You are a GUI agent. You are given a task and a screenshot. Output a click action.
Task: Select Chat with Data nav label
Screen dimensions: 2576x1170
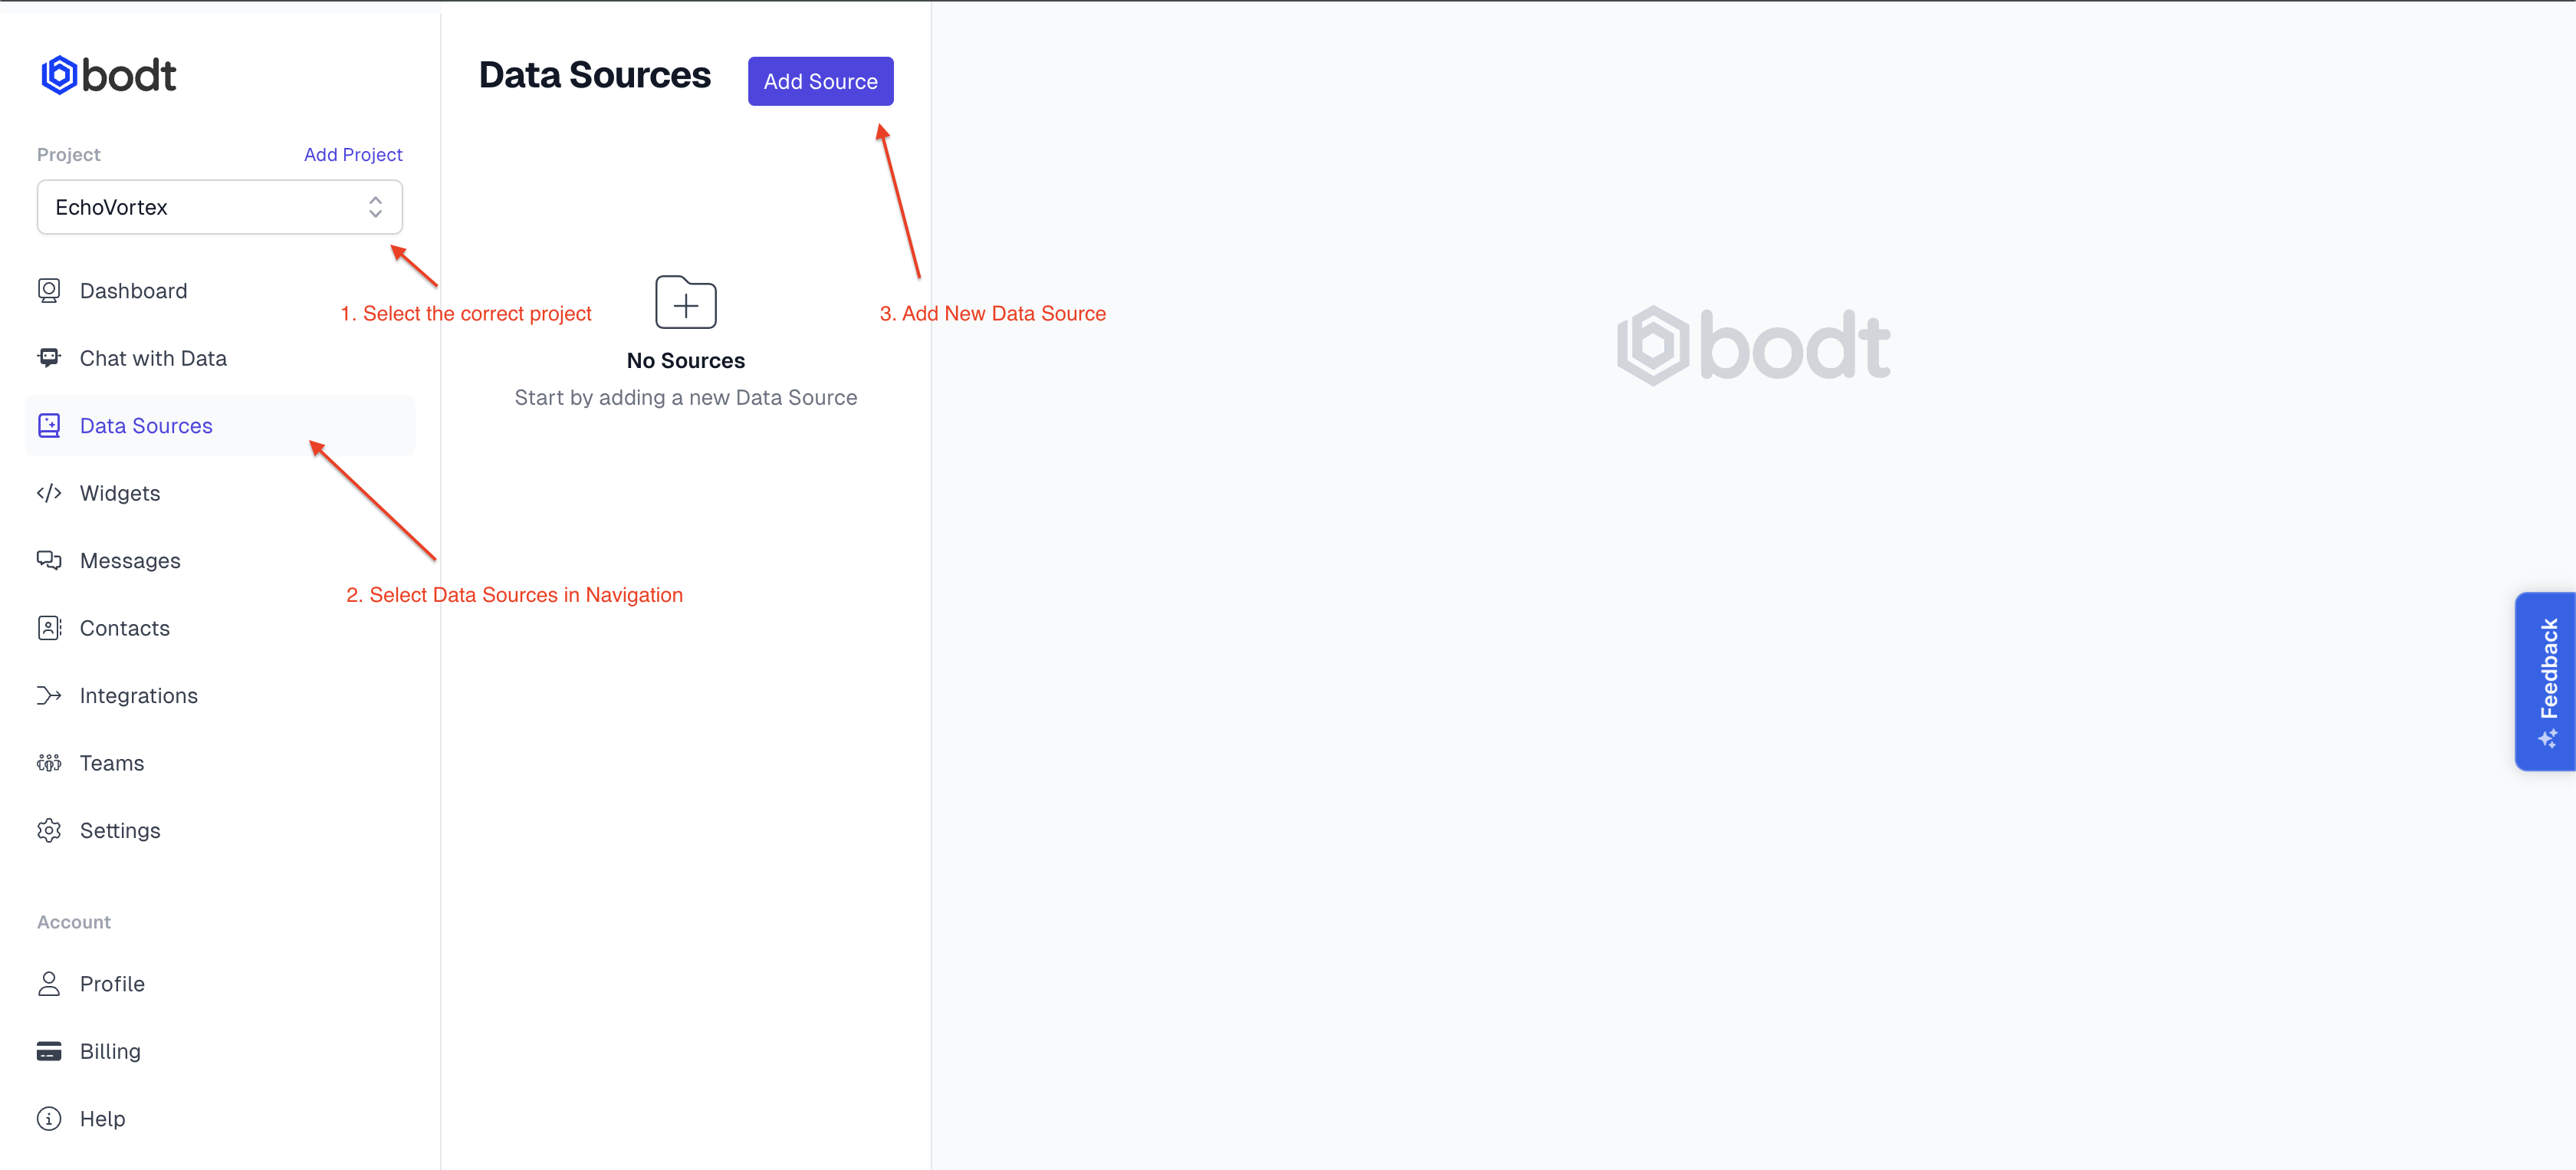tap(153, 358)
